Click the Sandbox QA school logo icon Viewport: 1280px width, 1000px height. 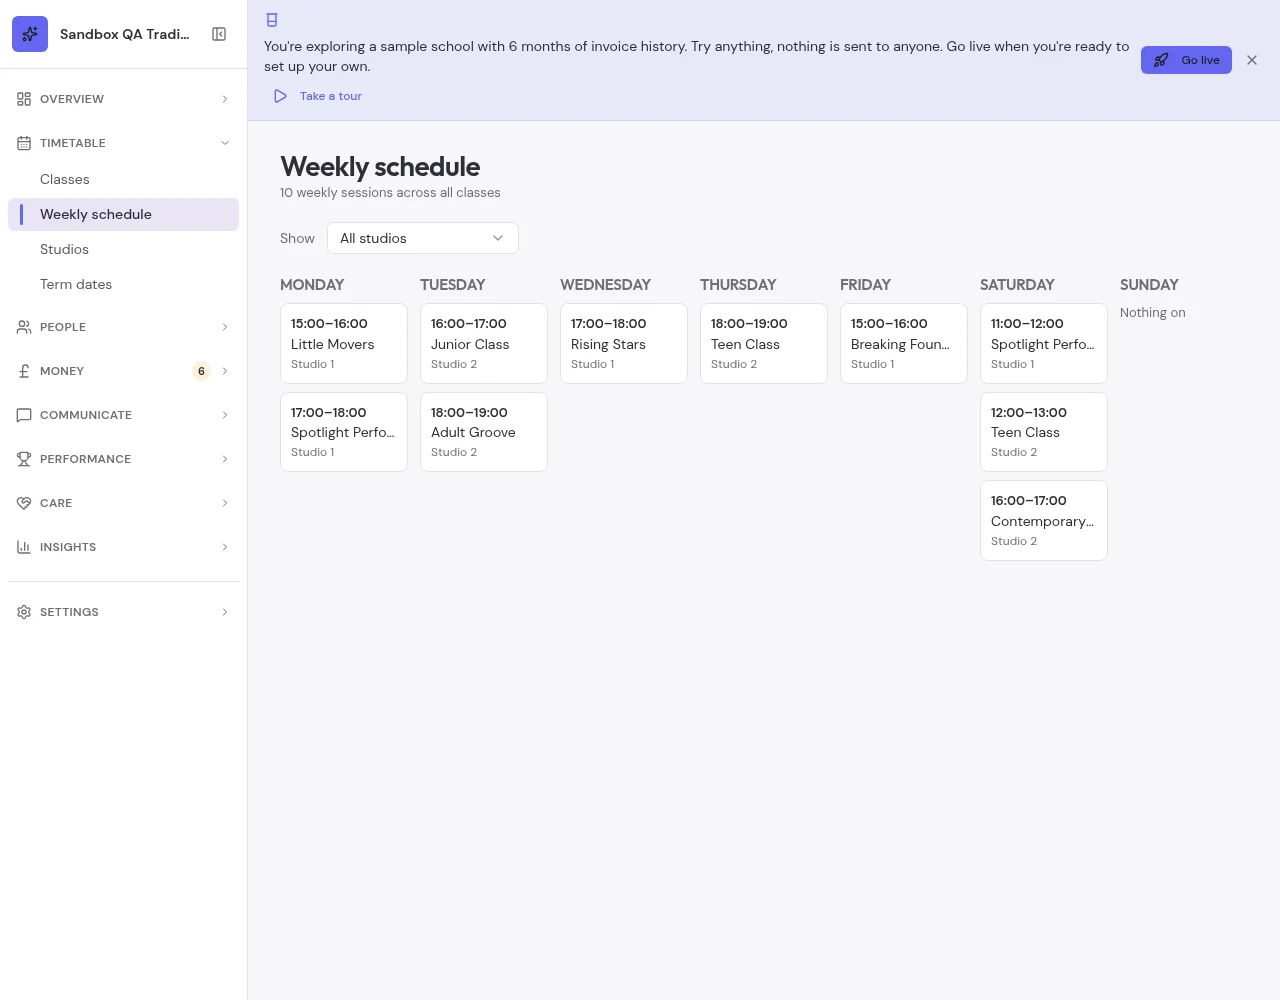click(30, 34)
